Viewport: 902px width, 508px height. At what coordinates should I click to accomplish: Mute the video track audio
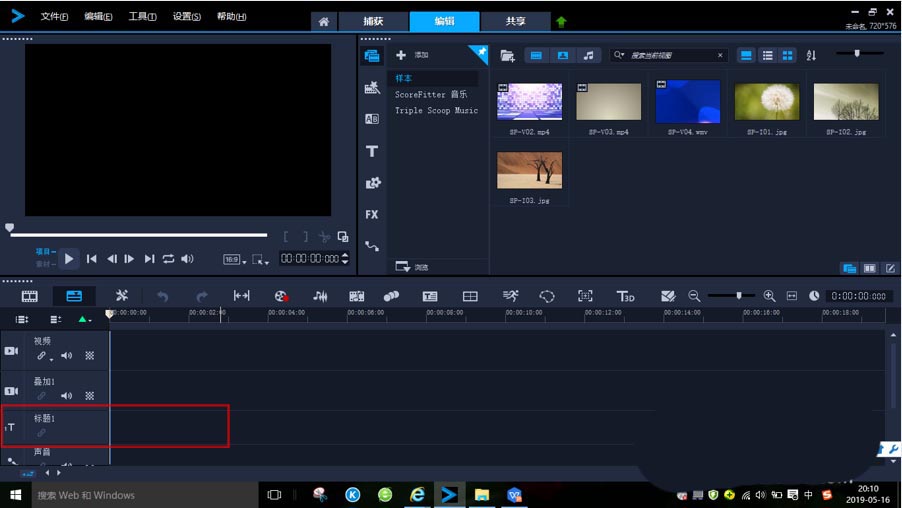pyautogui.click(x=67, y=356)
